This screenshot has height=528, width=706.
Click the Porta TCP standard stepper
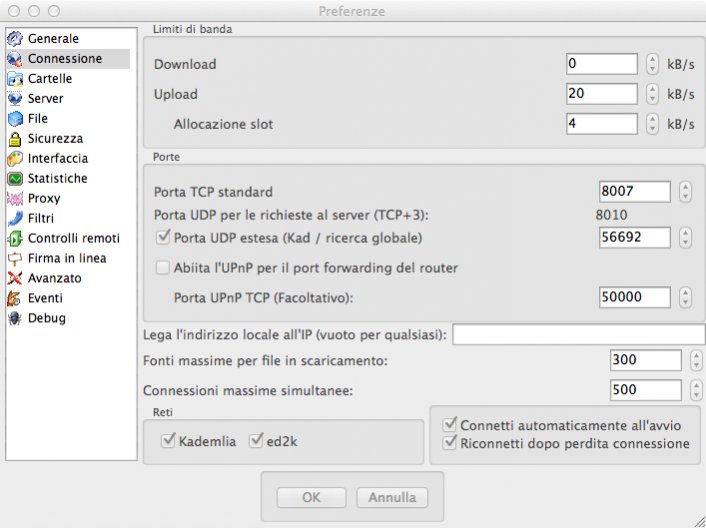click(x=684, y=191)
